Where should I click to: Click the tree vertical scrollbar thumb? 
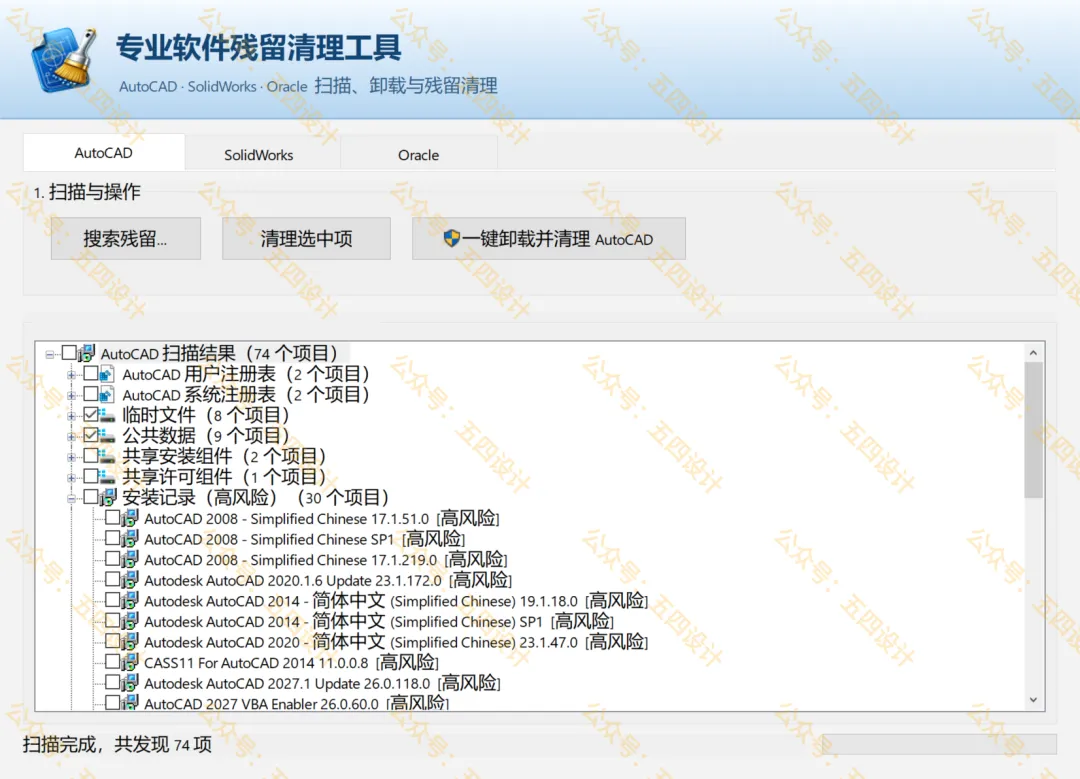click(1033, 430)
